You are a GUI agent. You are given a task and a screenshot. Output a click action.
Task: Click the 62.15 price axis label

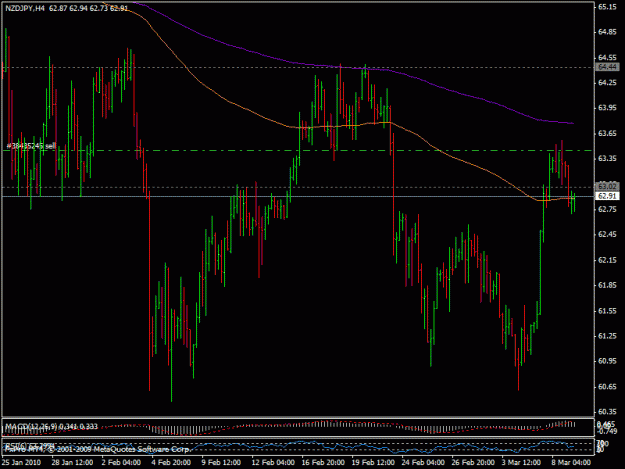(x=607, y=260)
